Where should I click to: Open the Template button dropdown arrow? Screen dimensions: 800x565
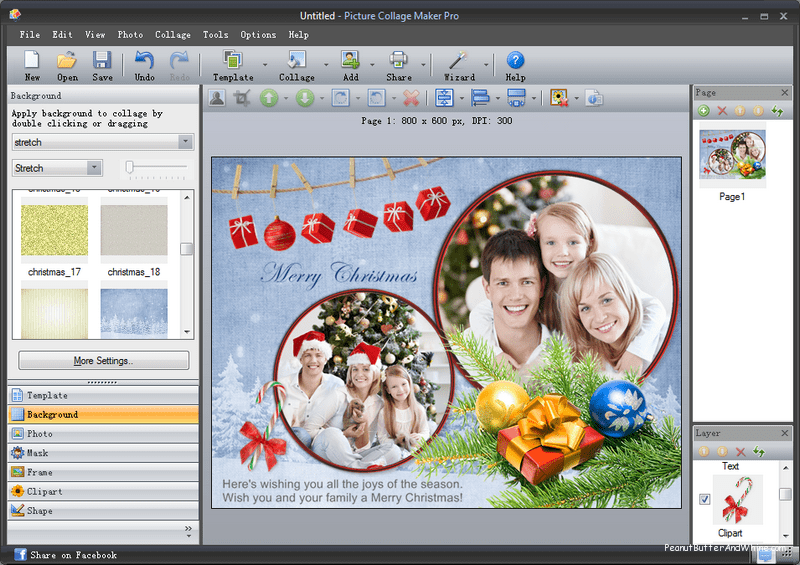click(265, 66)
